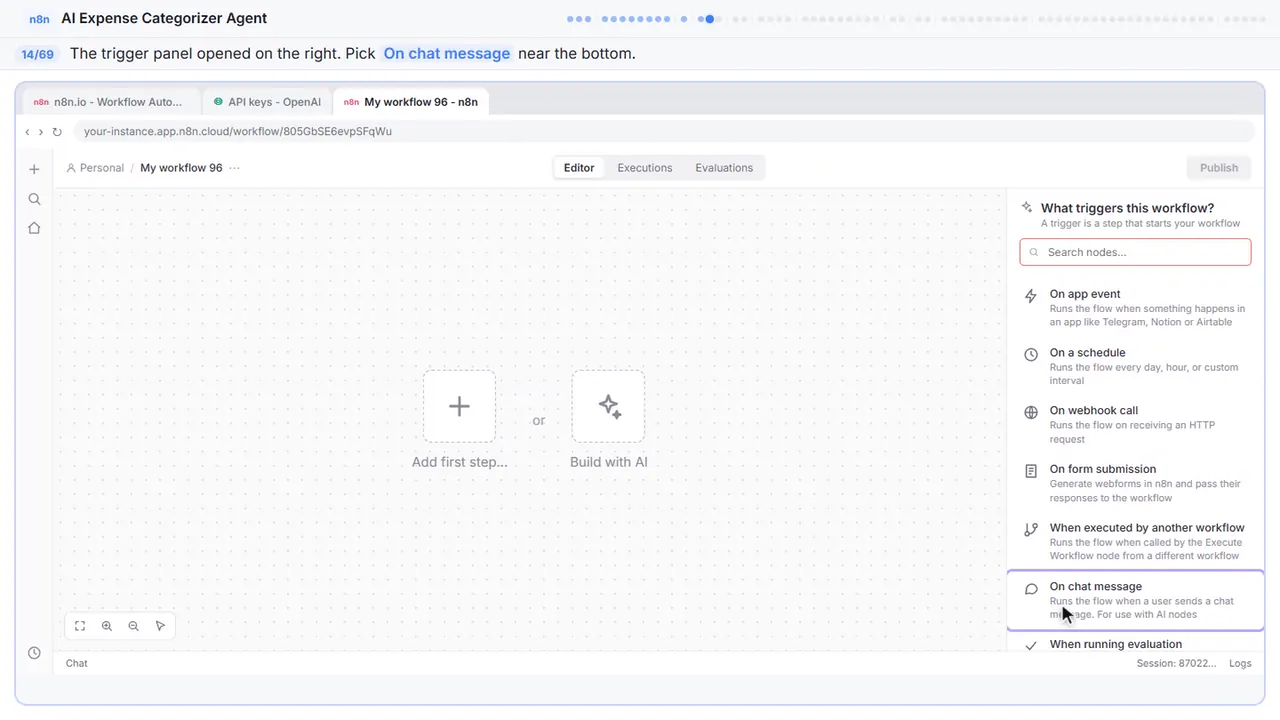Click the Publish button

point(1219,168)
